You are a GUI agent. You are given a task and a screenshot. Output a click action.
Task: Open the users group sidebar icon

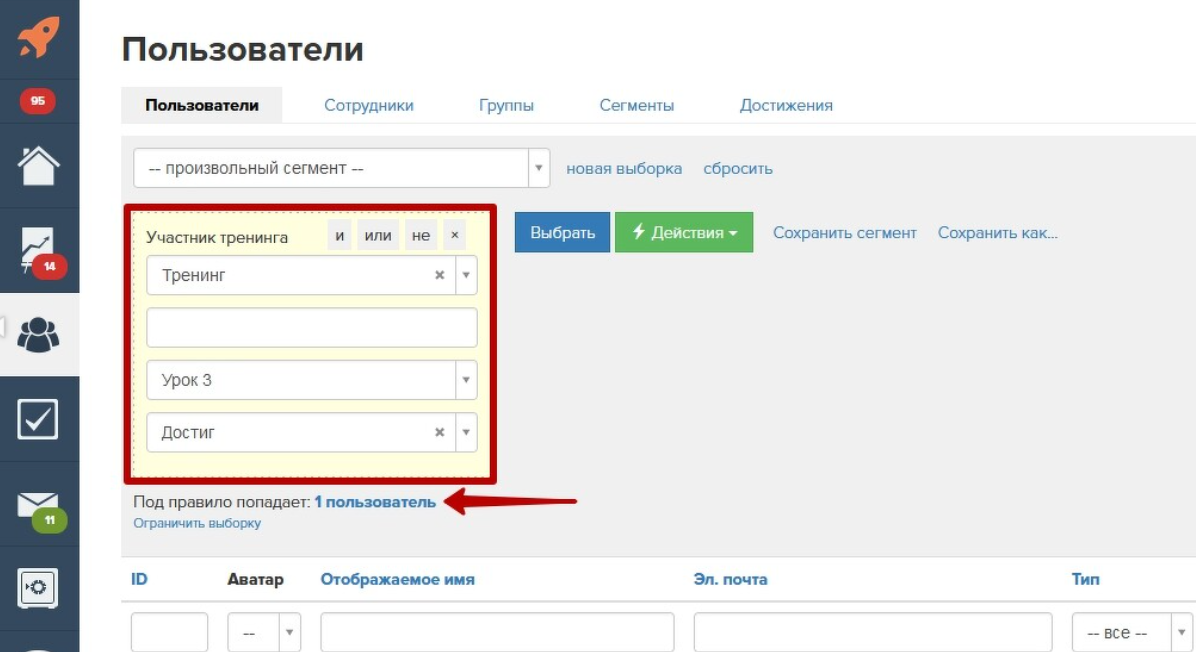point(38,334)
